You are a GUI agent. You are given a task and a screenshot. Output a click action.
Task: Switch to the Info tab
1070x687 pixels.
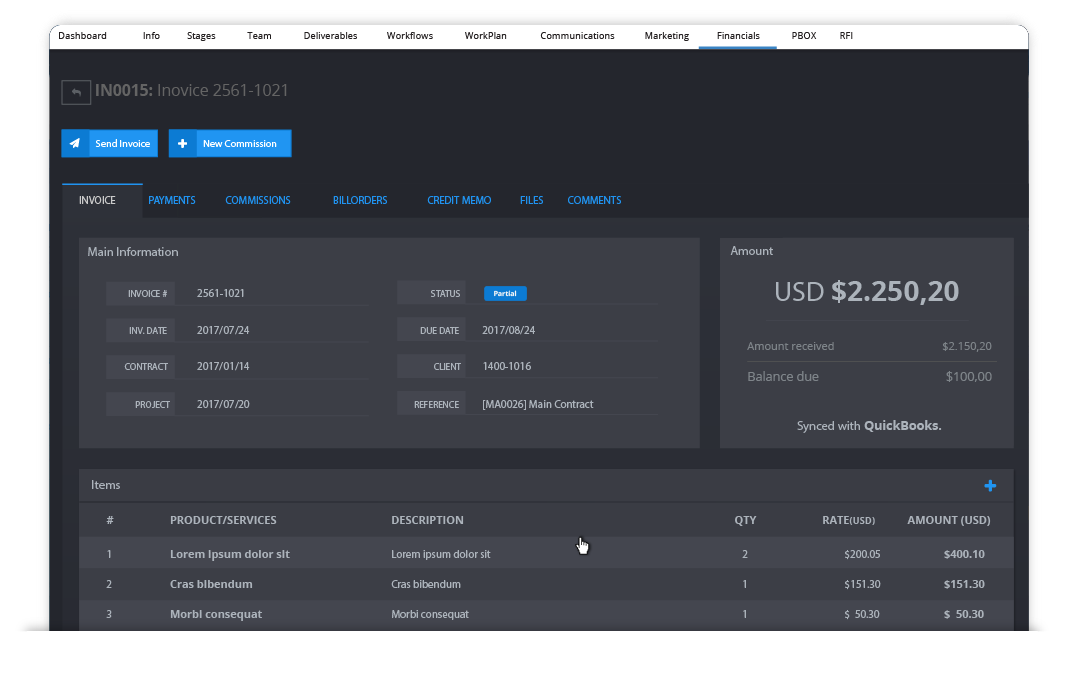151,35
